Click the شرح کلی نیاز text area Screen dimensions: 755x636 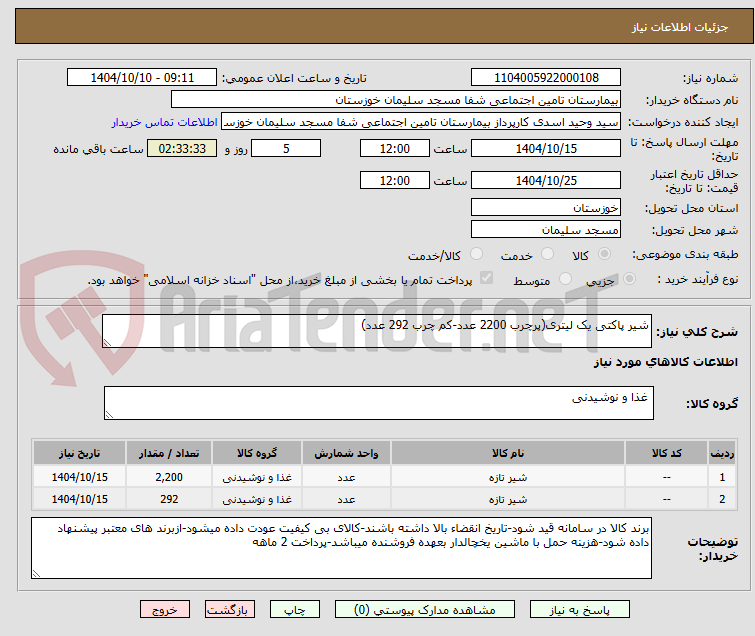coord(377,331)
